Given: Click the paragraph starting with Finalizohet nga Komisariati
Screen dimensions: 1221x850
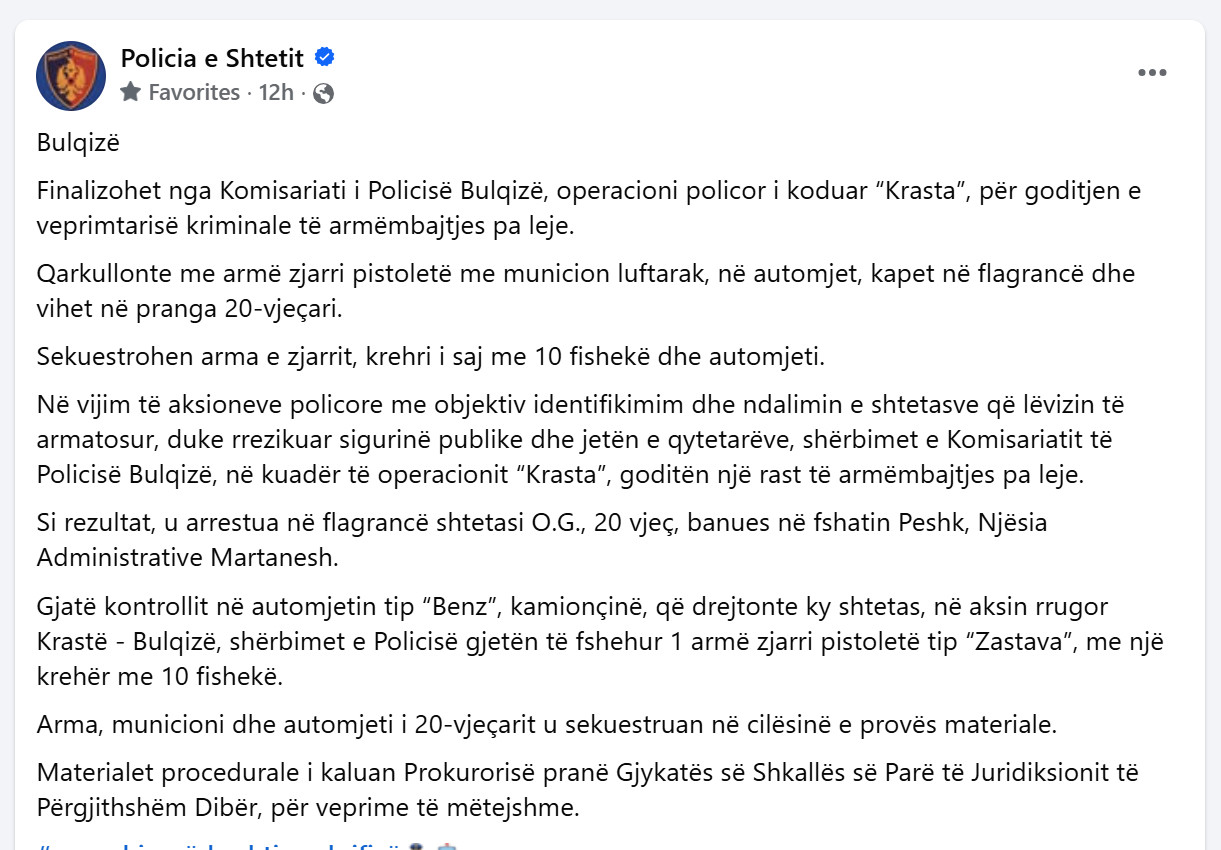Looking at the screenshot, I should [575, 208].
